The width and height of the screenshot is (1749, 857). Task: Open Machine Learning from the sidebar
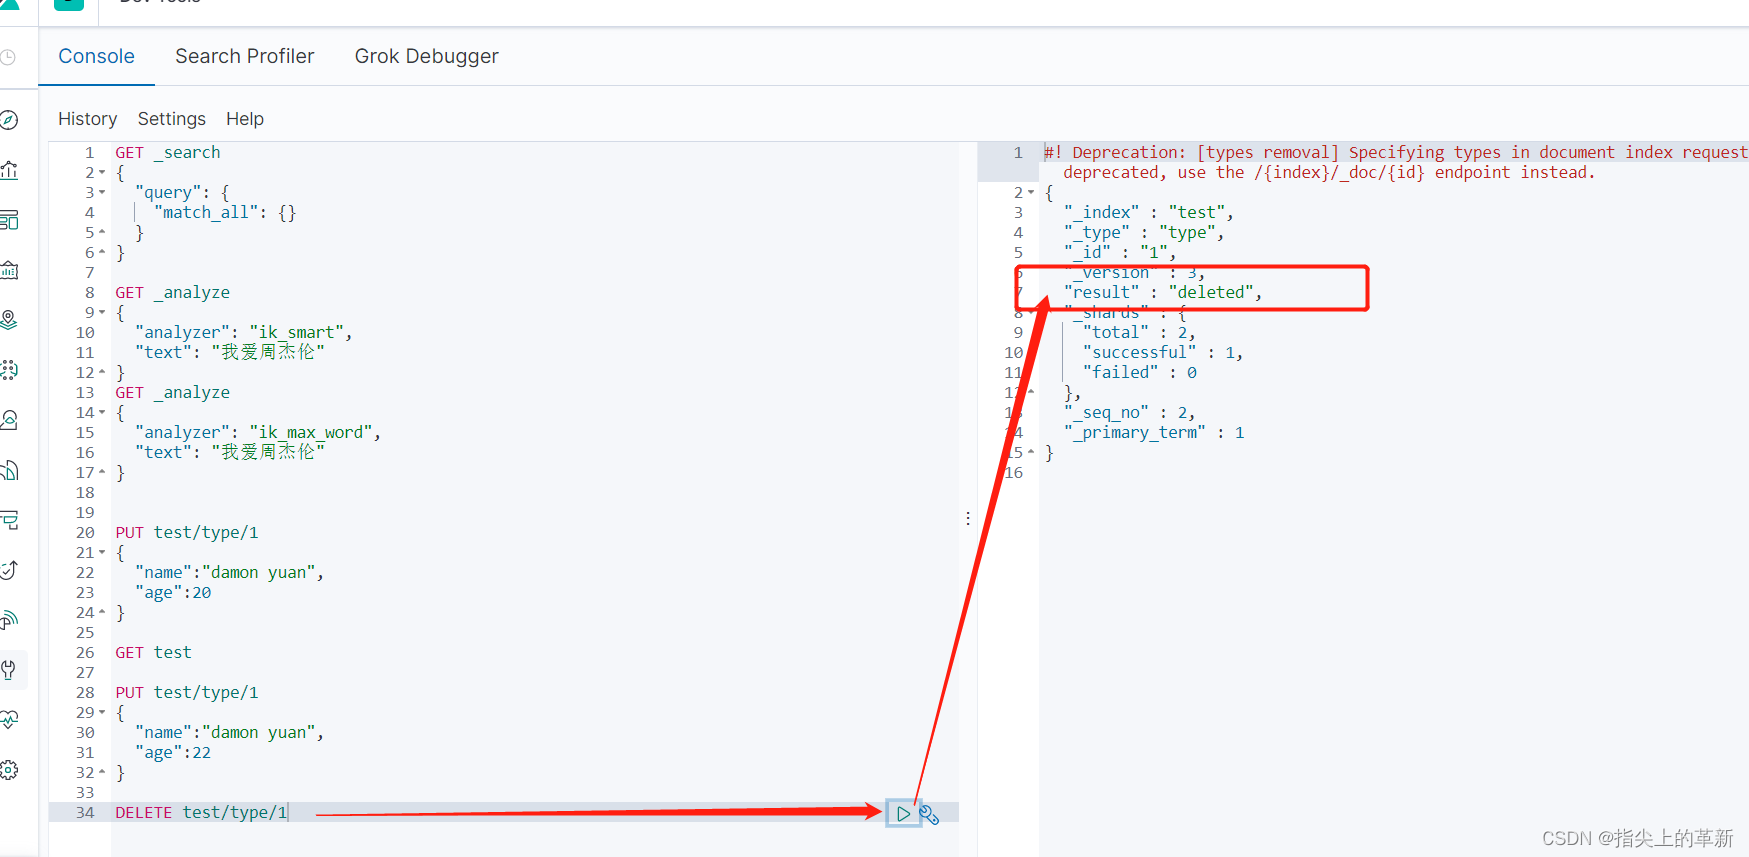coord(8,370)
